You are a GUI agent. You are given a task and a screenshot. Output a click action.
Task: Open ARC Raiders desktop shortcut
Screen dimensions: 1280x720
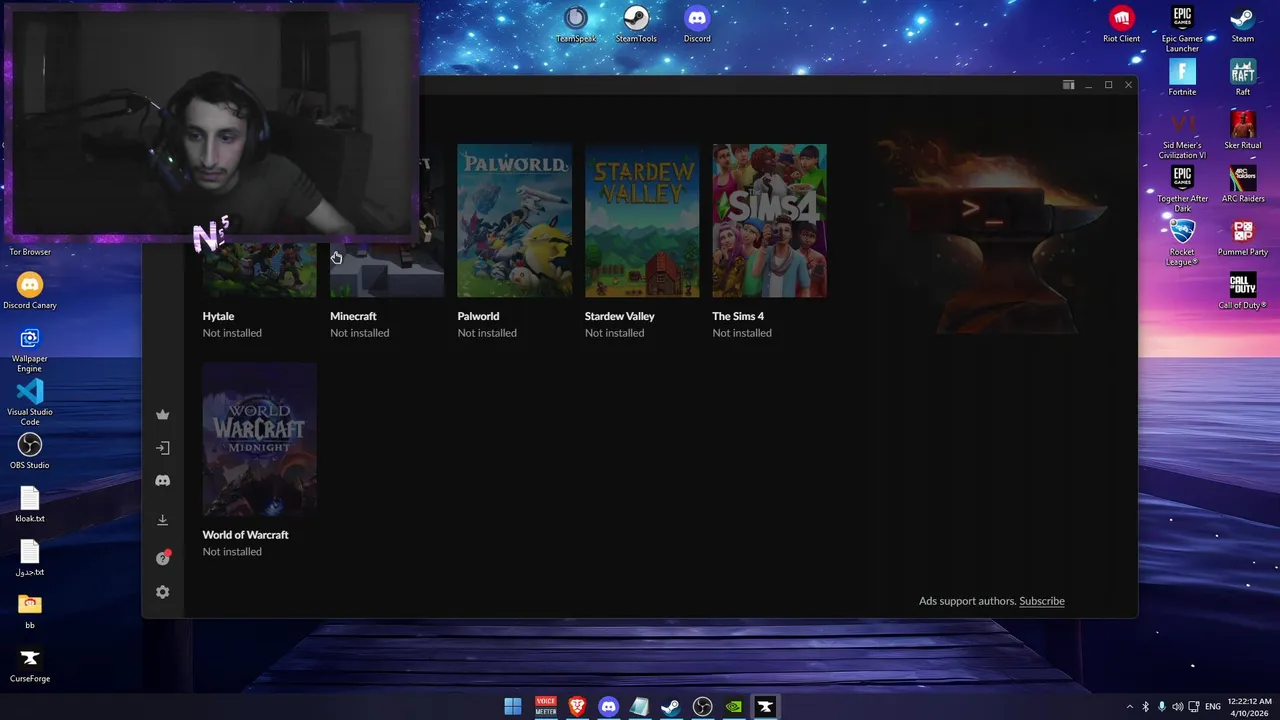coord(1243,183)
